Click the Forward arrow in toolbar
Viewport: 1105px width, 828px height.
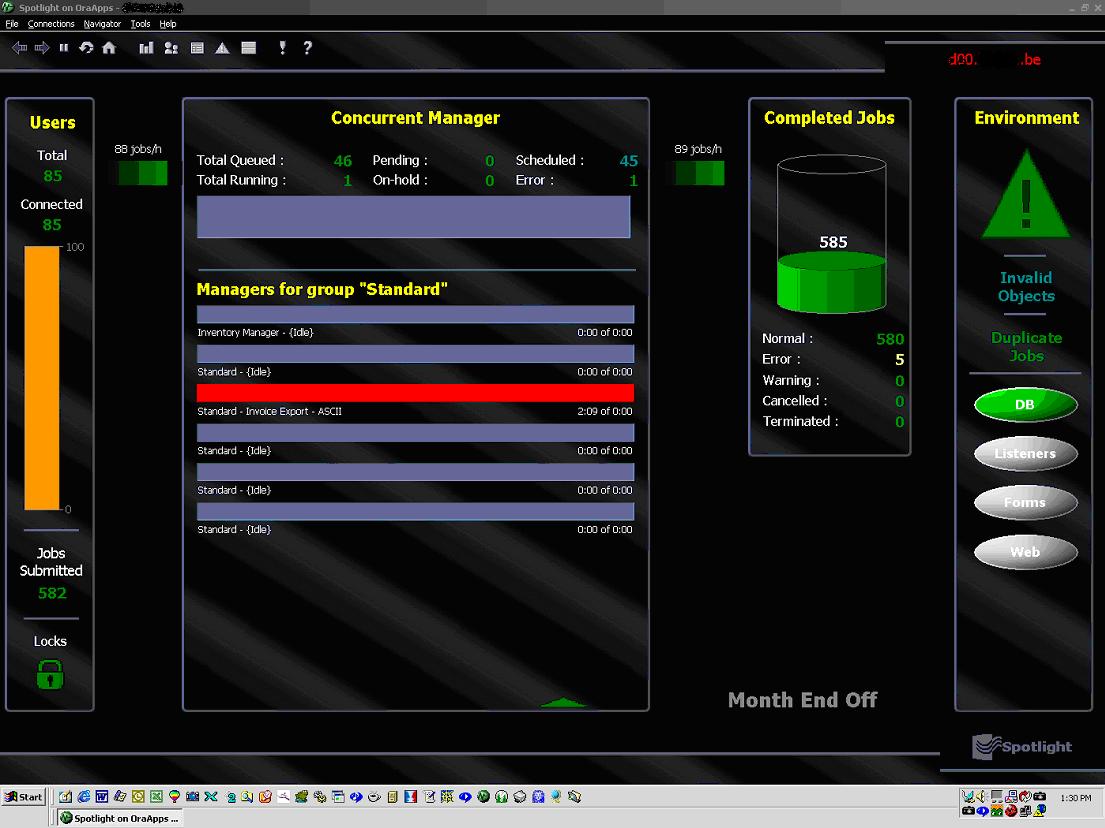[42, 48]
